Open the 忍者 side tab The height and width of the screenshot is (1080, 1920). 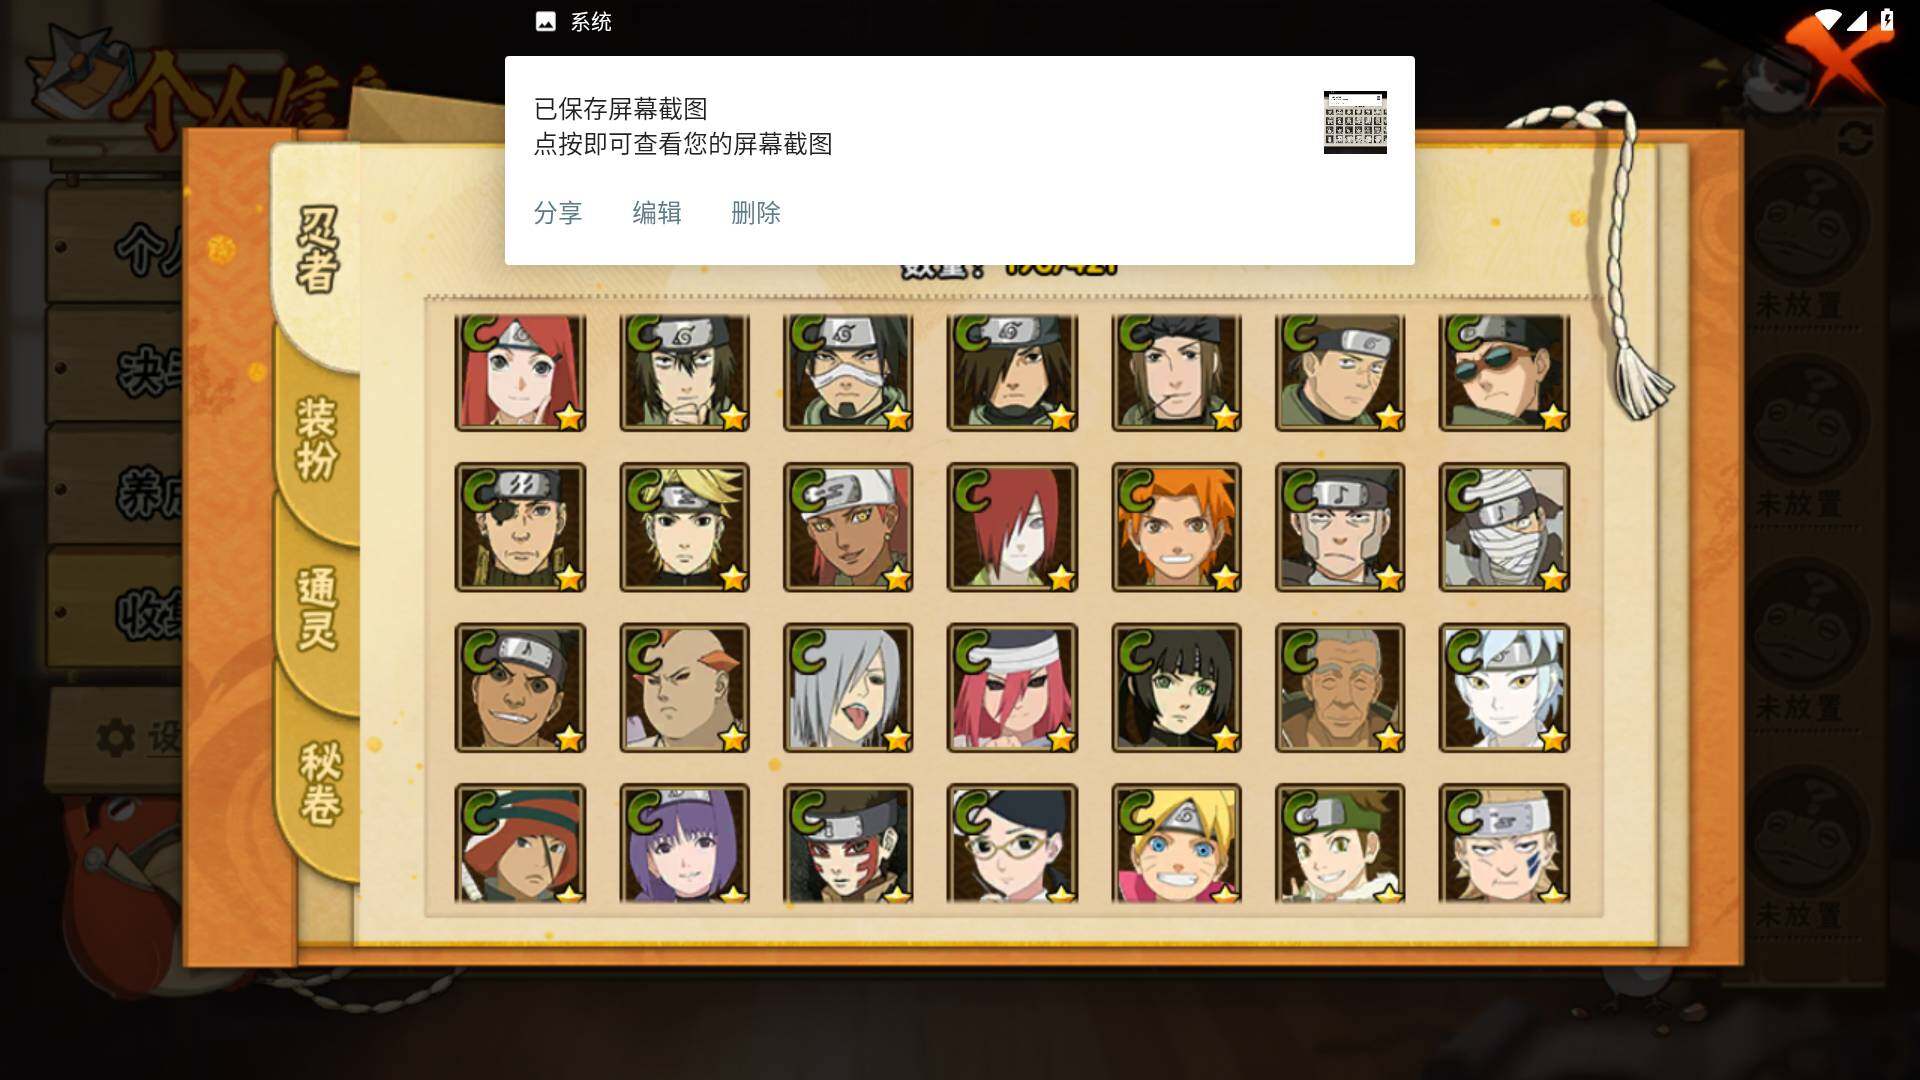point(318,250)
